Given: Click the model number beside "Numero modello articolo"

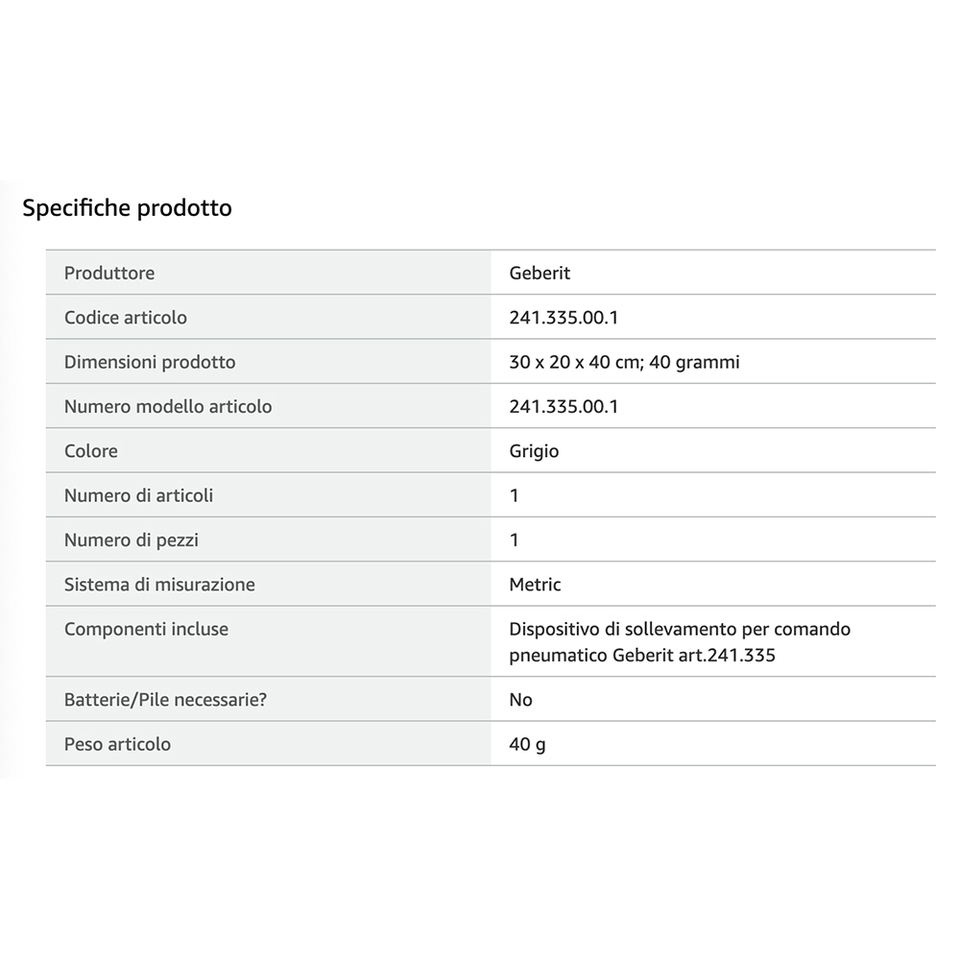Looking at the screenshot, I should pyautogui.click(x=563, y=406).
